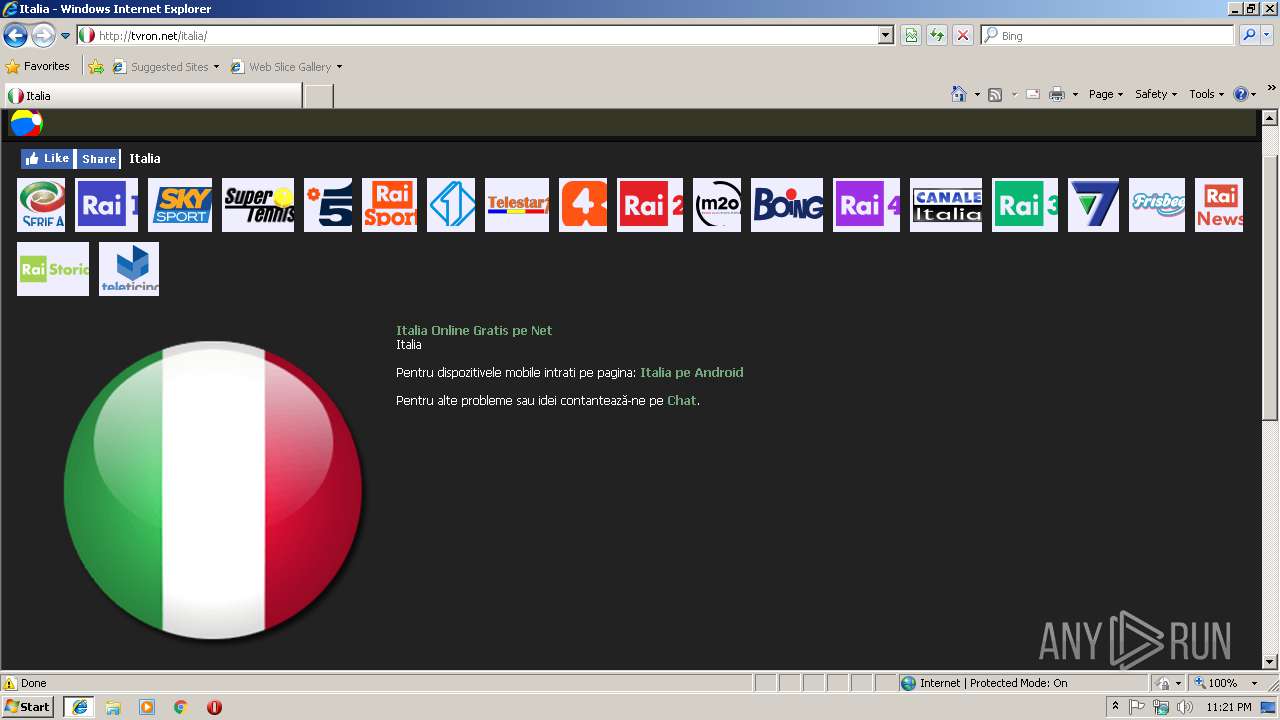Screen dimensions: 1280x720
Task: Open the Italia pe Android link
Action: [692, 372]
